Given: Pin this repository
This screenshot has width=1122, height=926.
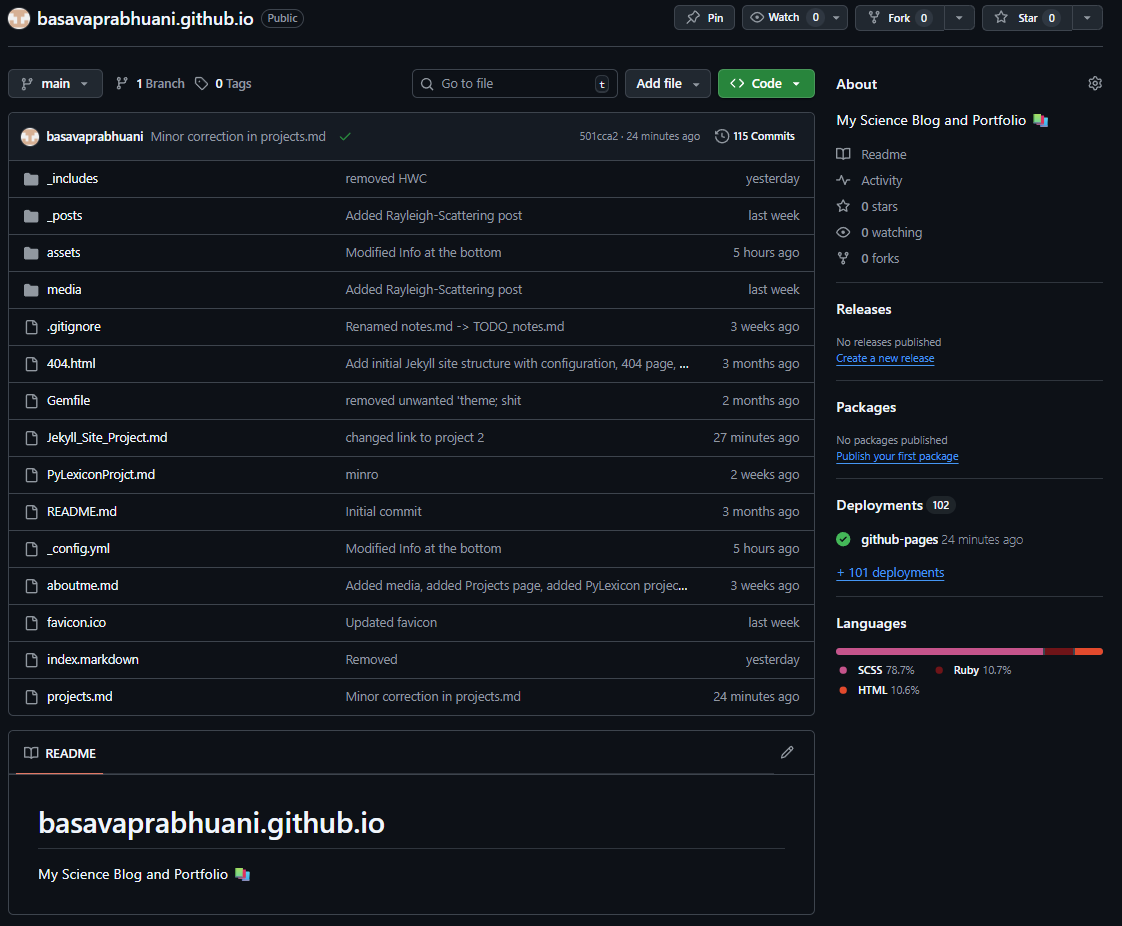Looking at the screenshot, I should click(704, 18).
